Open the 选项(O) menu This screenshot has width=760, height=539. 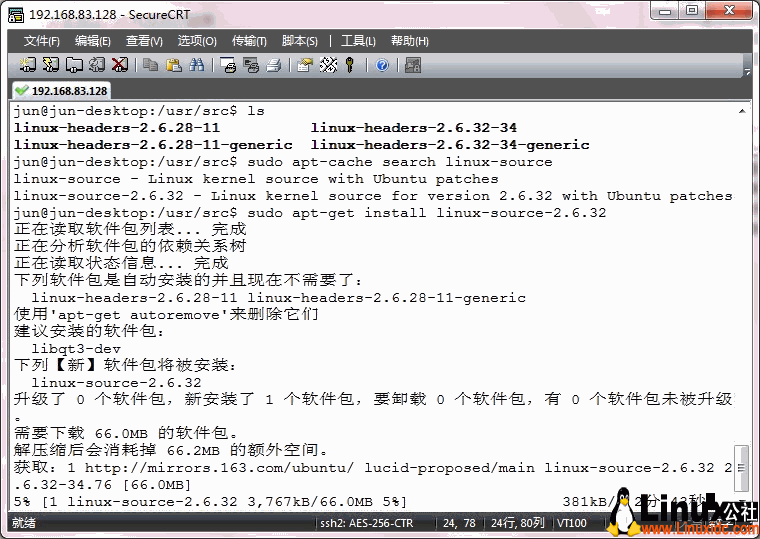pyautogui.click(x=197, y=41)
